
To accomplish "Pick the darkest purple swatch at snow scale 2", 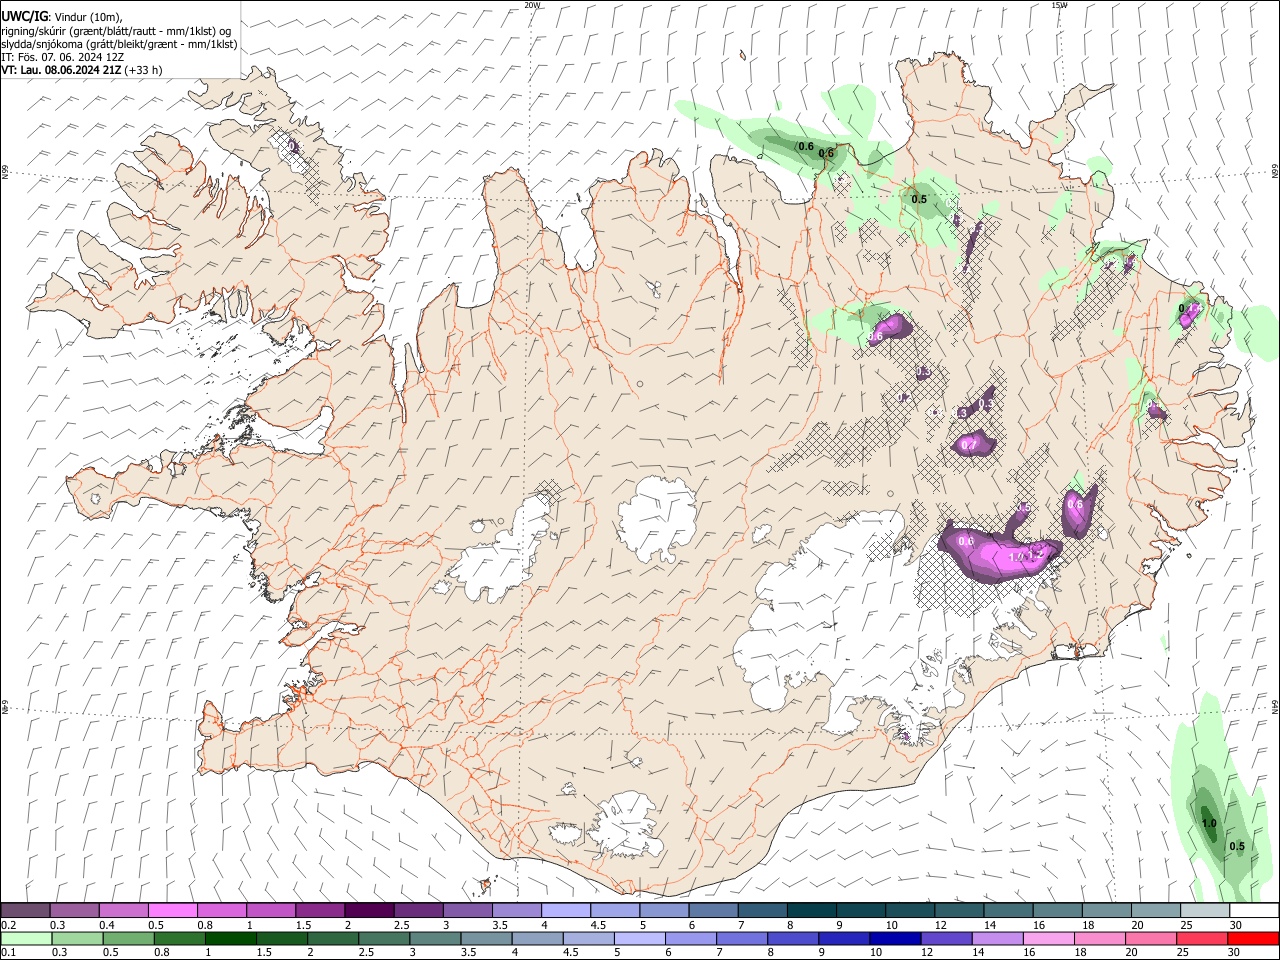I will click(x=368, y=910).
